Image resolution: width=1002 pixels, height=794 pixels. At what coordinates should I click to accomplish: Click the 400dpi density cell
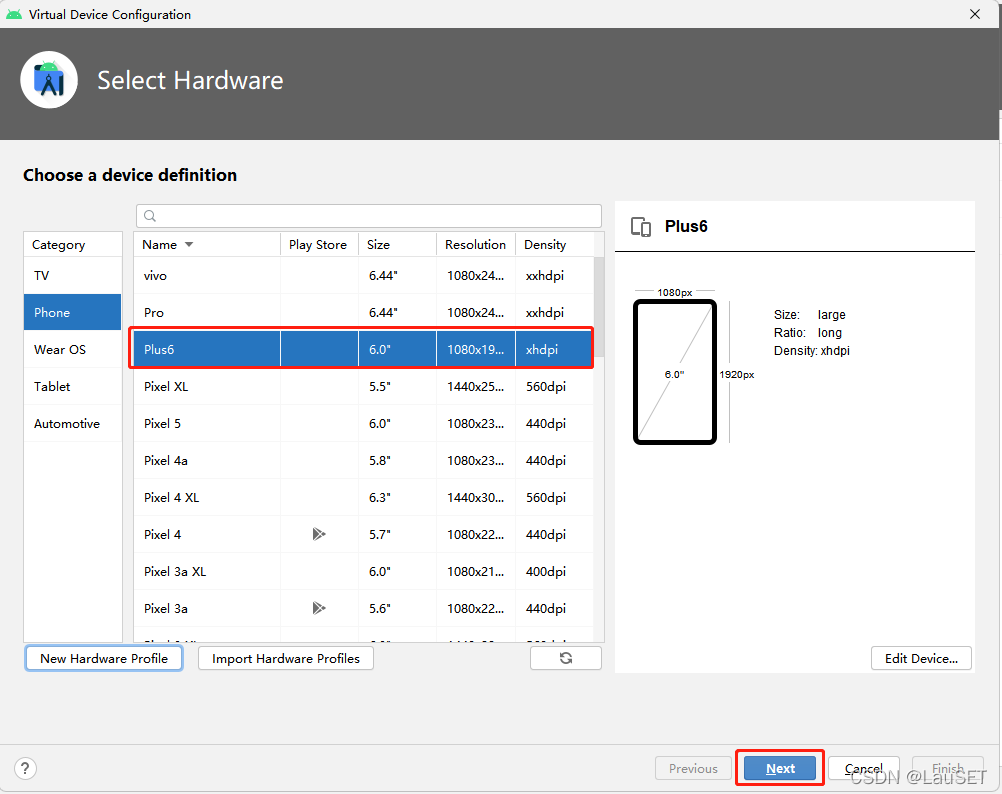pyautogui.click(x=554, y=572)
